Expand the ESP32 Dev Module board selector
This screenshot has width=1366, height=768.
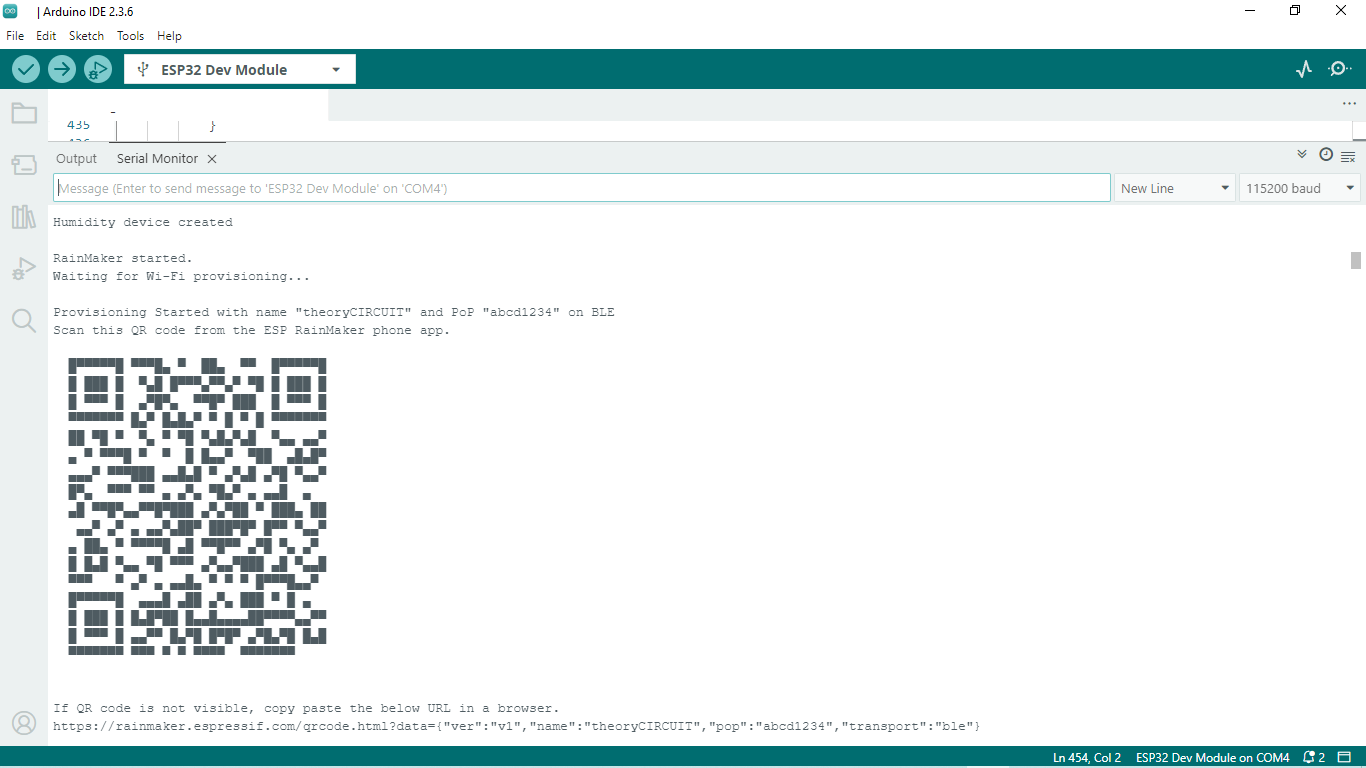coord(240,69)
